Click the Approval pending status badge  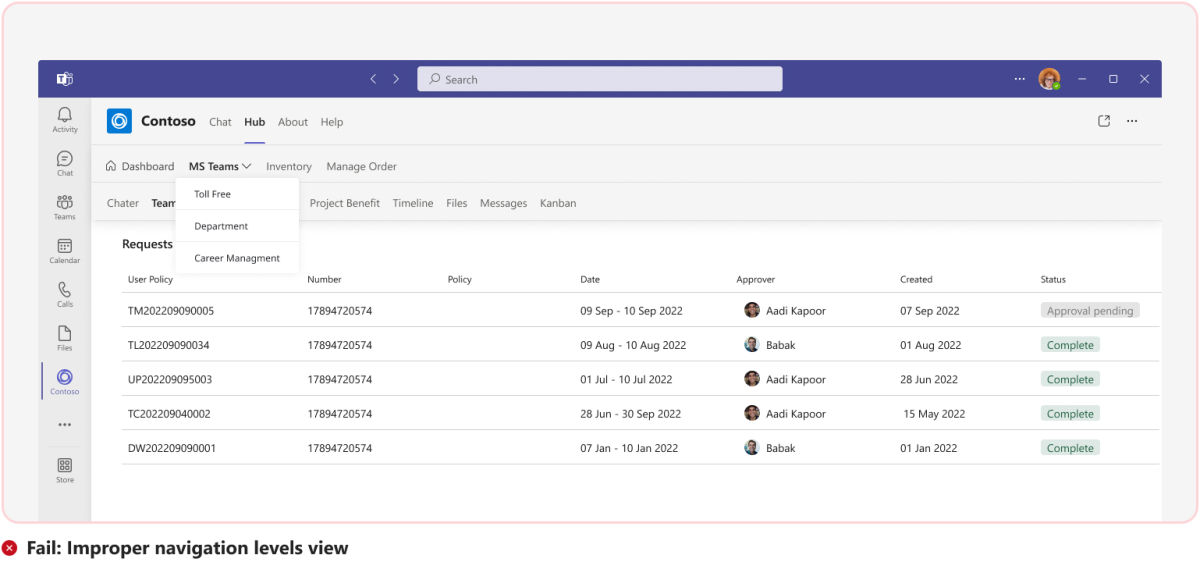coord(1090,311)
